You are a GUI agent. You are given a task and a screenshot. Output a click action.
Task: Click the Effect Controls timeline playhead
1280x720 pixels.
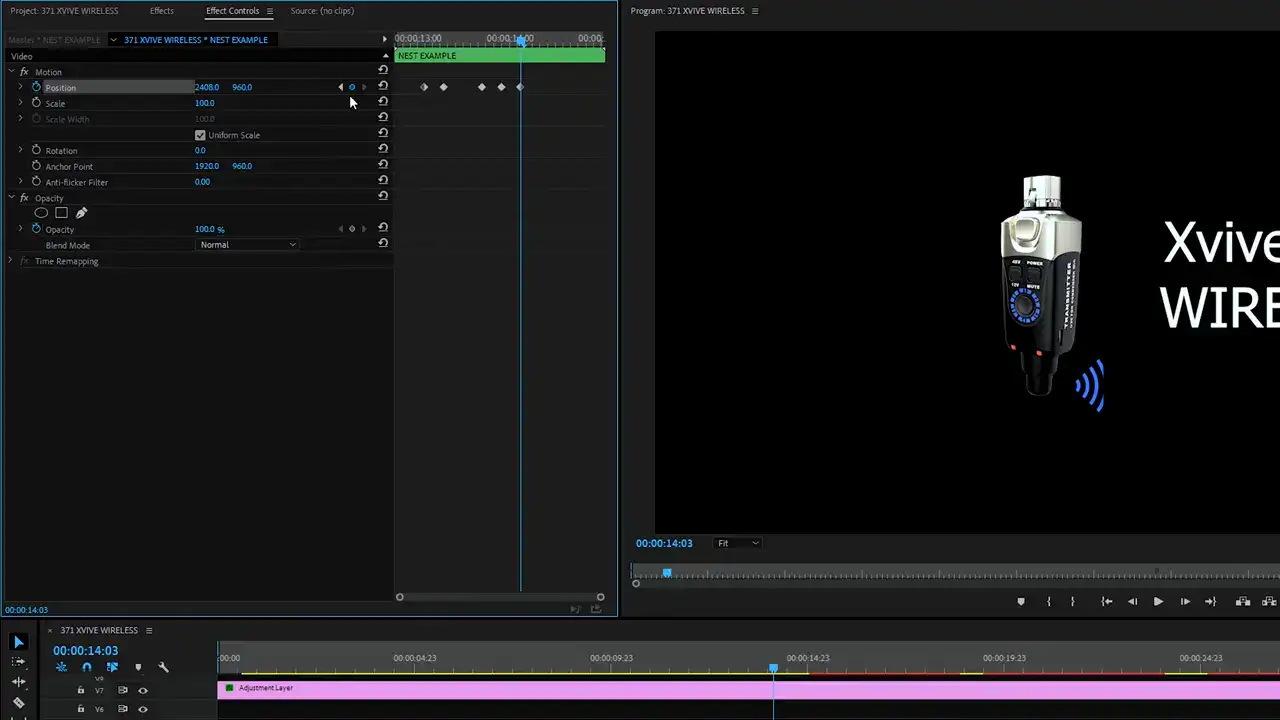coord(521,40)
